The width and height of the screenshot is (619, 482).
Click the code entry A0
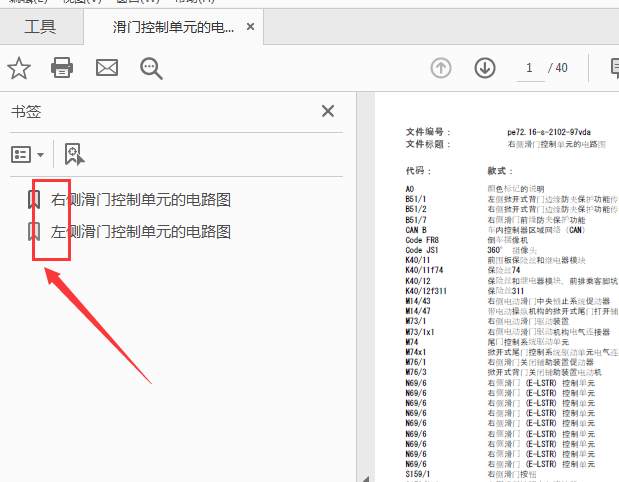[x=410, y=189]
